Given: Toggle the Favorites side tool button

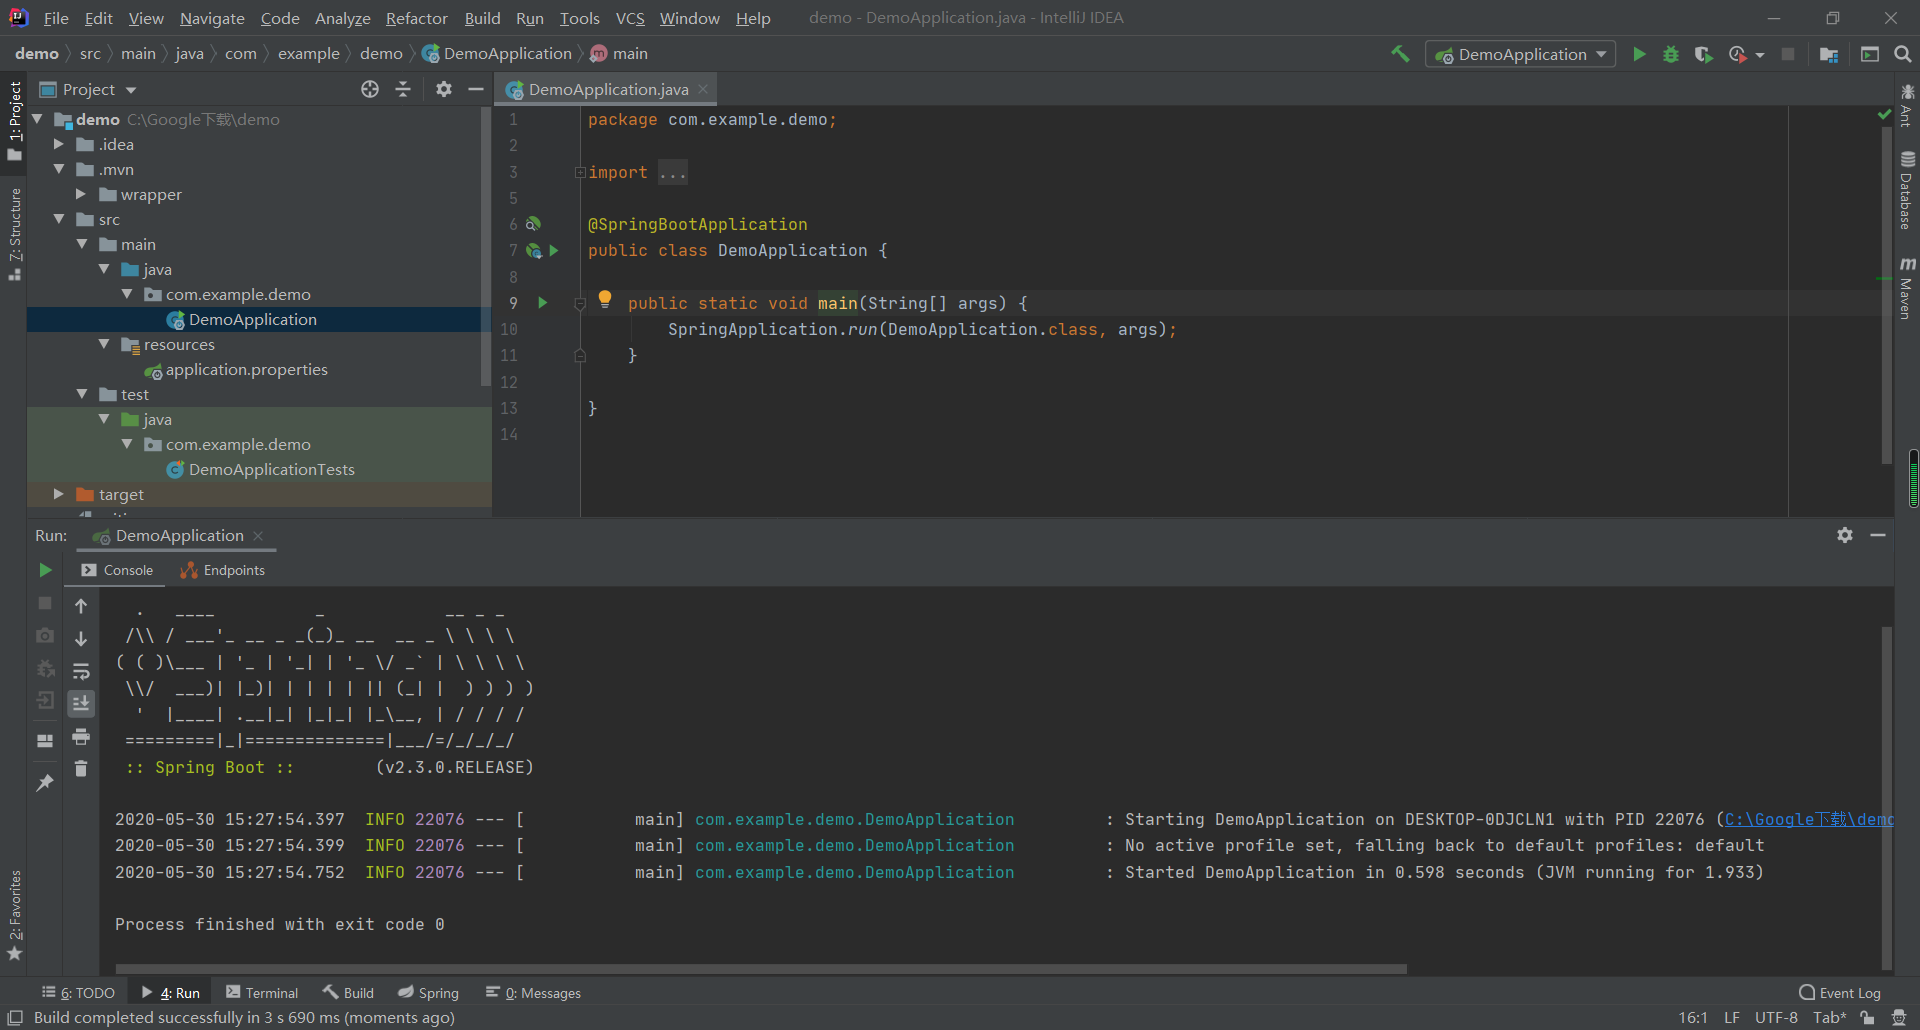Looking at the screenshot, I should pos(14,915).
